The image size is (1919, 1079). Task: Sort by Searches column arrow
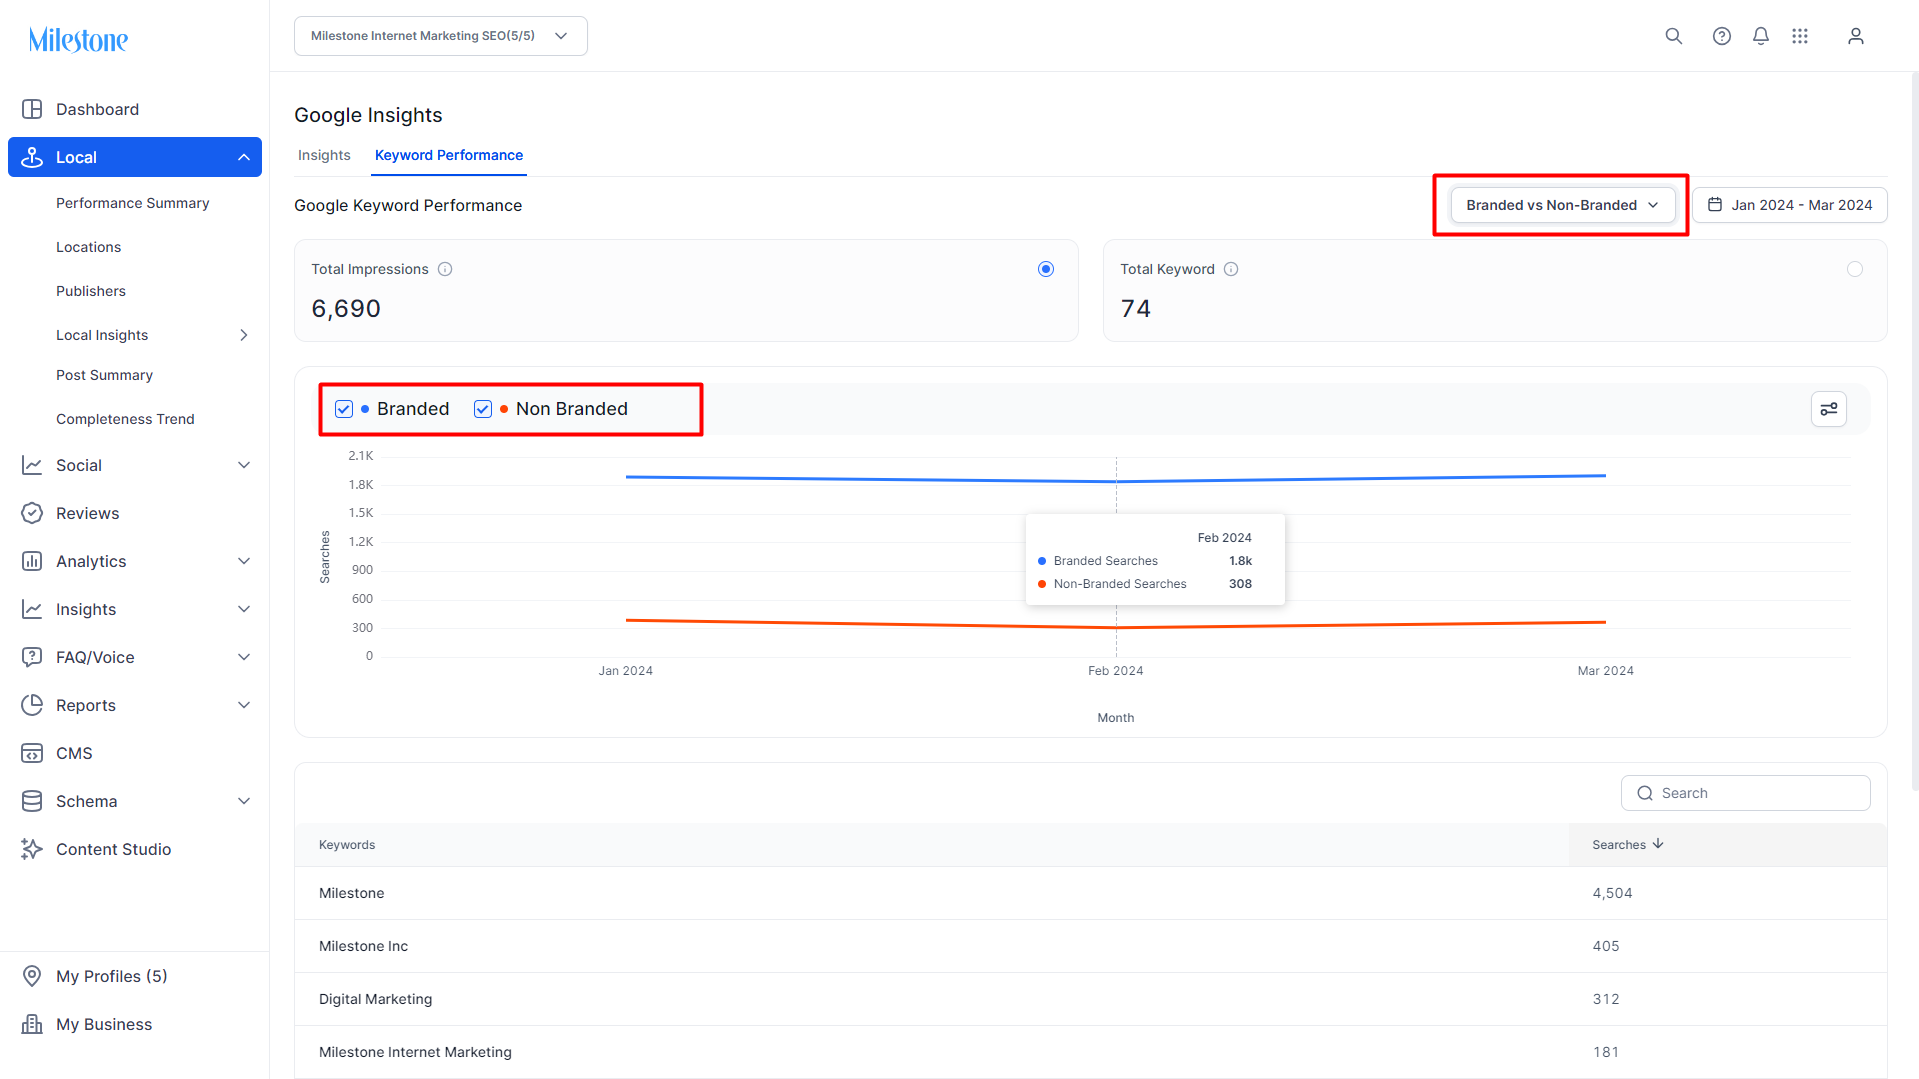[x=1658, y=844]
